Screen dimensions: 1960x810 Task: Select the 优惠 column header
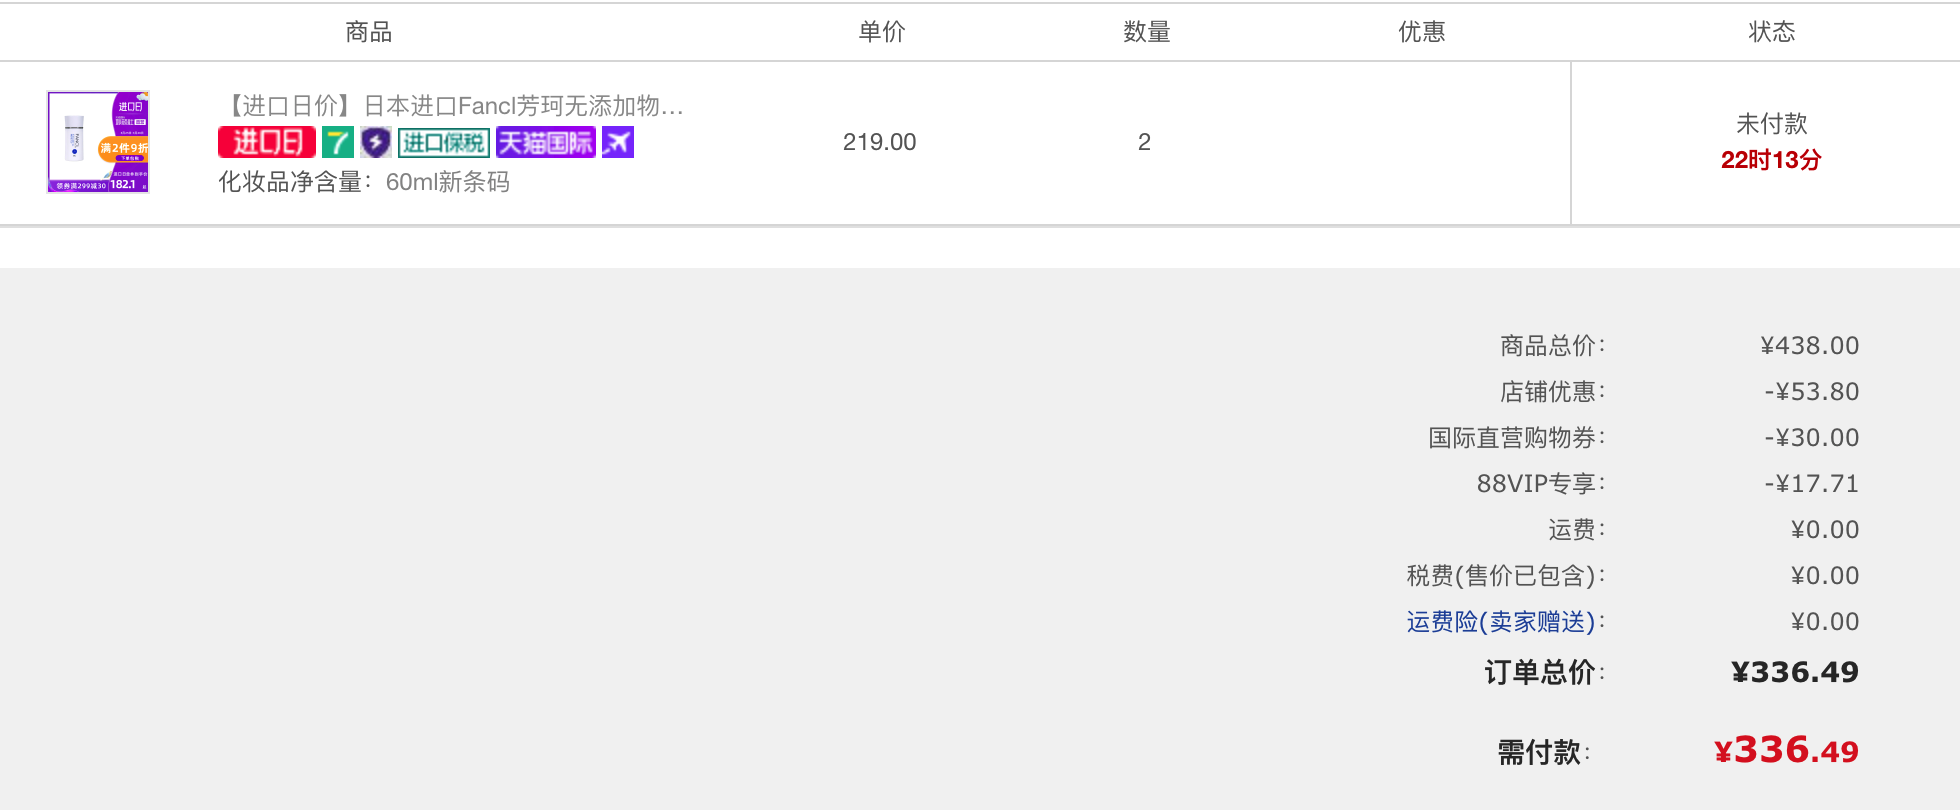click(x=1422, y=32)
